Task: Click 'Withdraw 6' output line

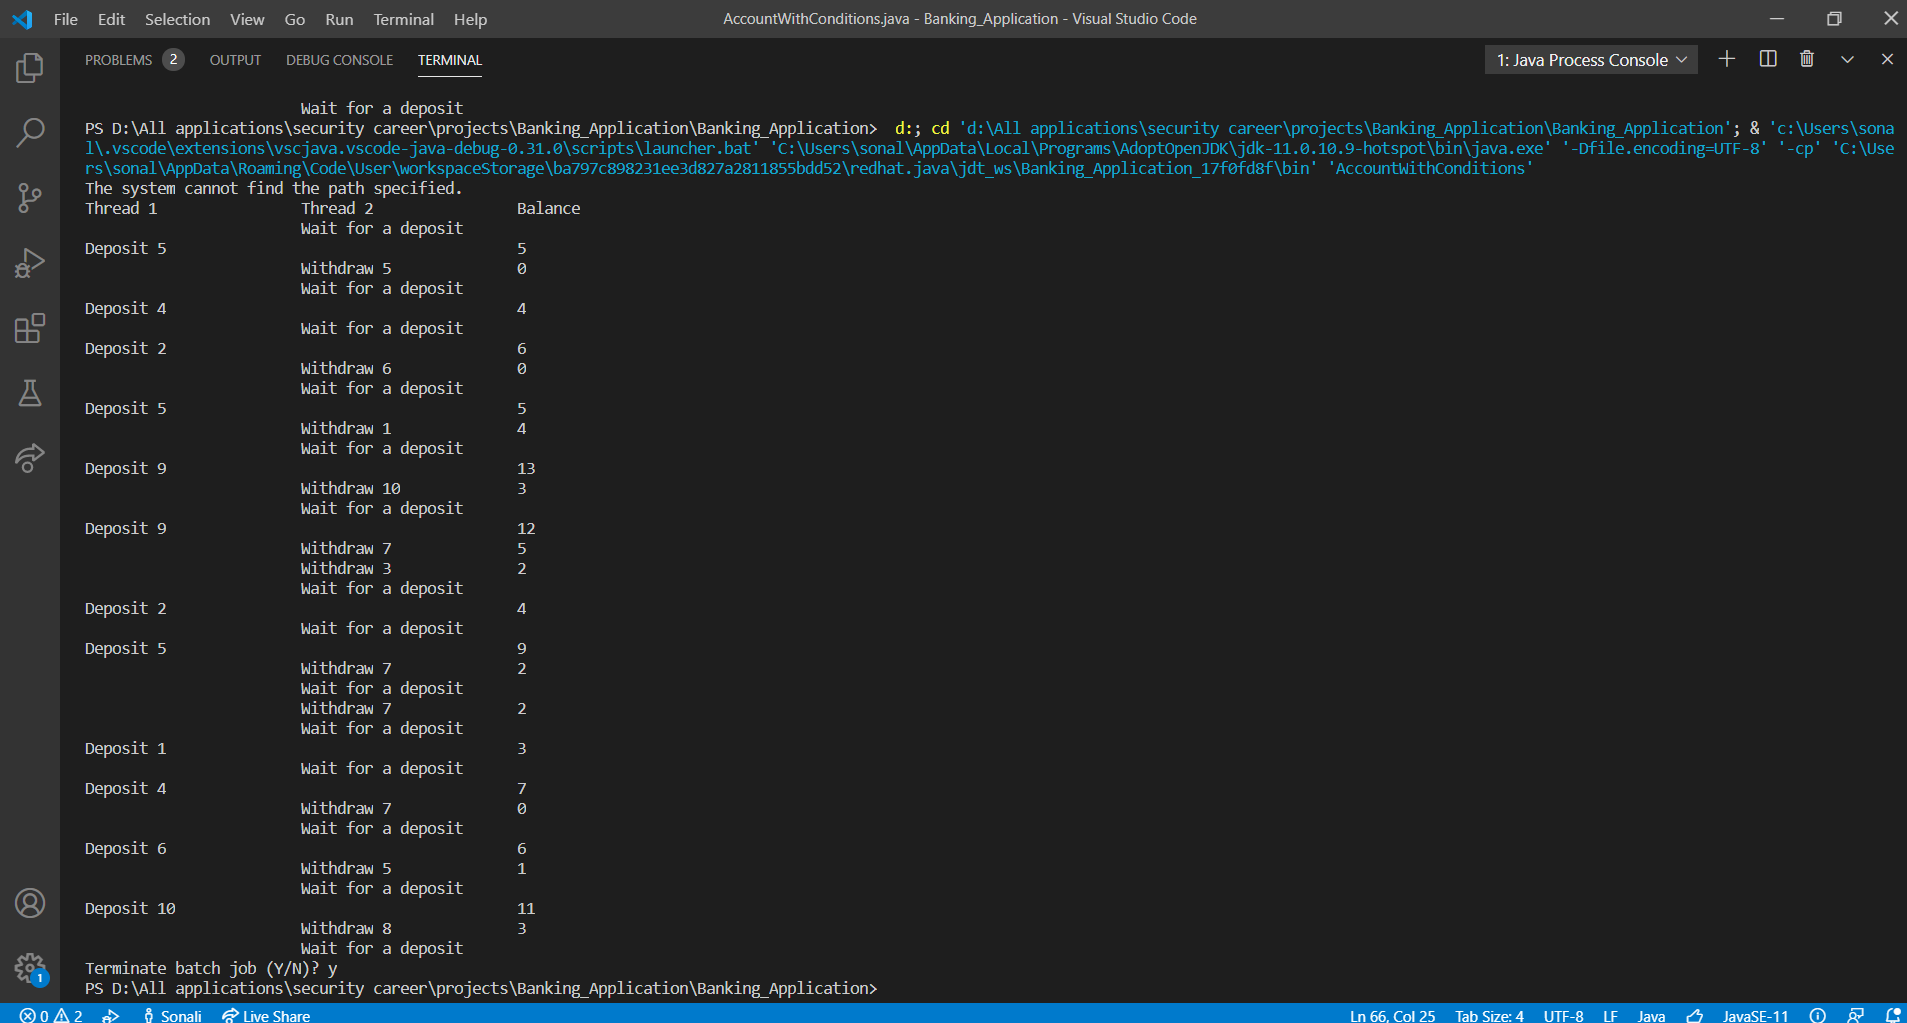Action: point(346,368)
